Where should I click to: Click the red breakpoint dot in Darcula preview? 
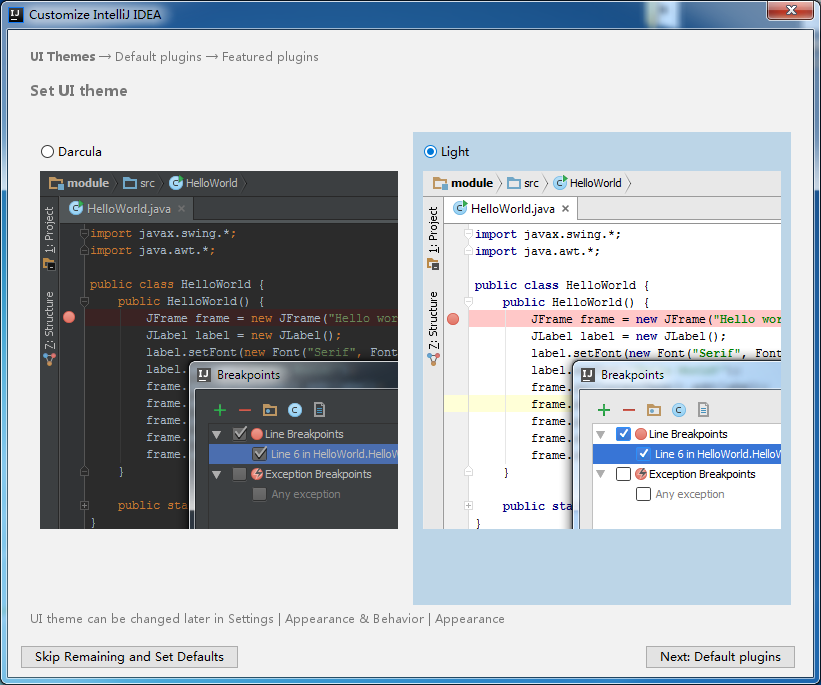point(69,317)
